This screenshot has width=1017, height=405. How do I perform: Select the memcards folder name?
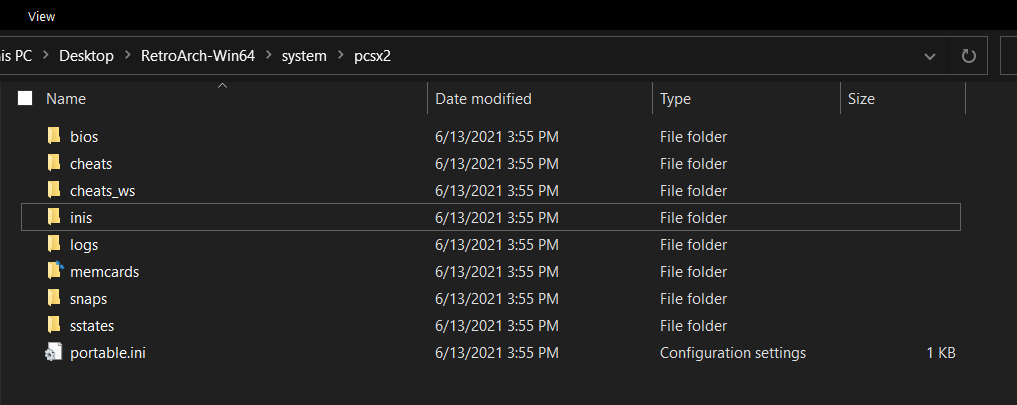pyautogui.click(x=104, y=272)
